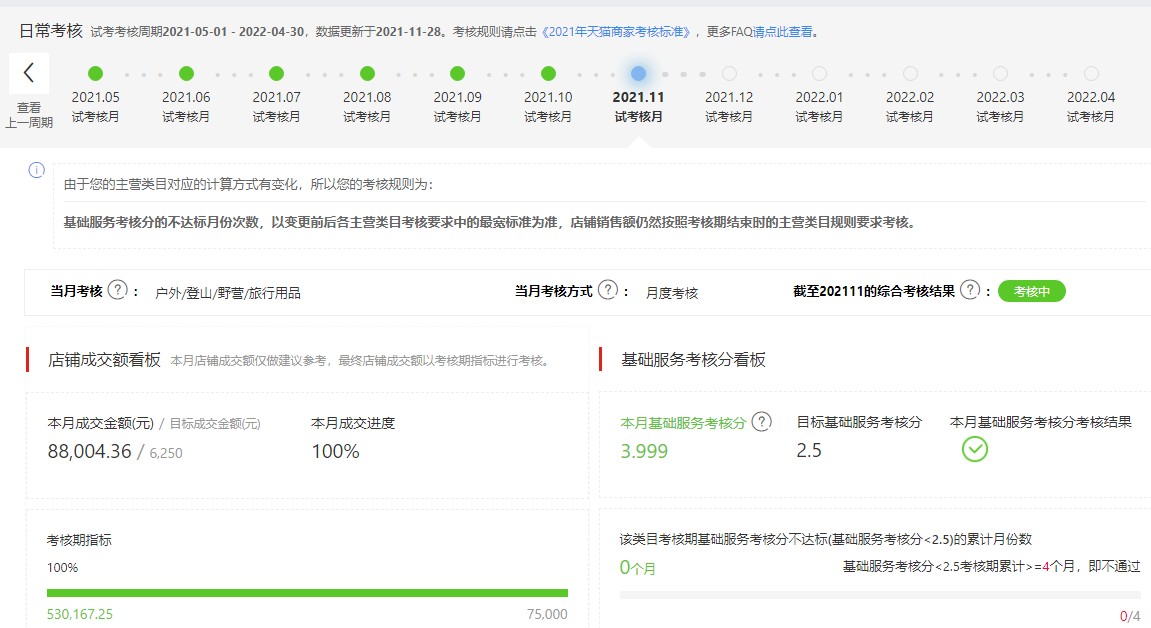Open help icon next to 综合考核结果

[970, 290]
